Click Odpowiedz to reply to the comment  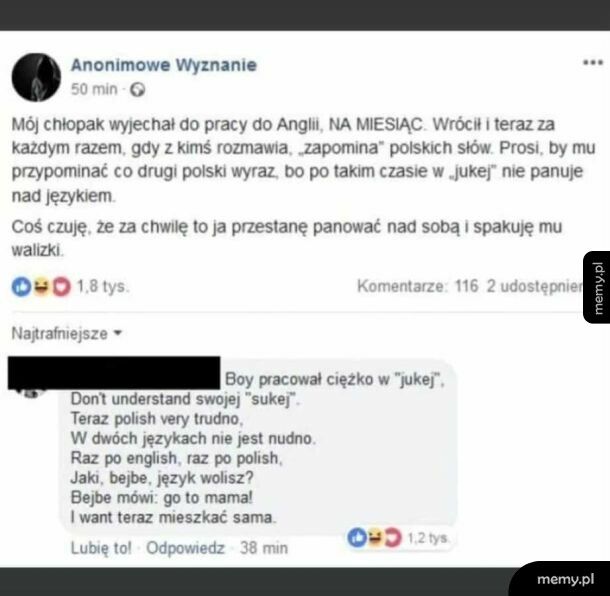[186, 548]
